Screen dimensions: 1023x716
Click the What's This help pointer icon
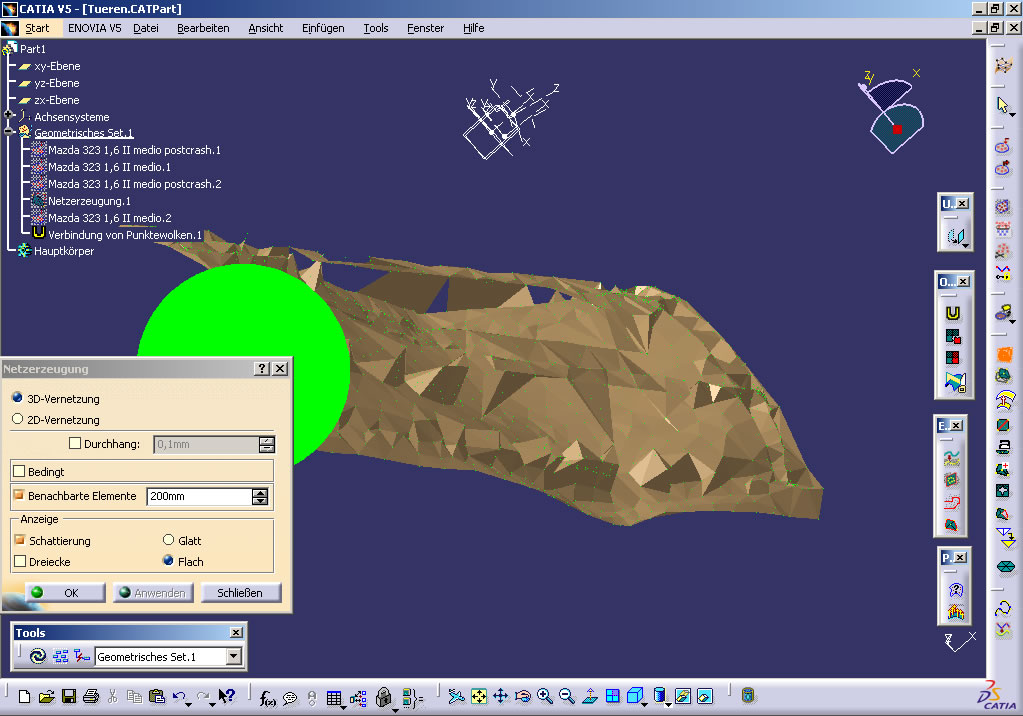(226, 696)
